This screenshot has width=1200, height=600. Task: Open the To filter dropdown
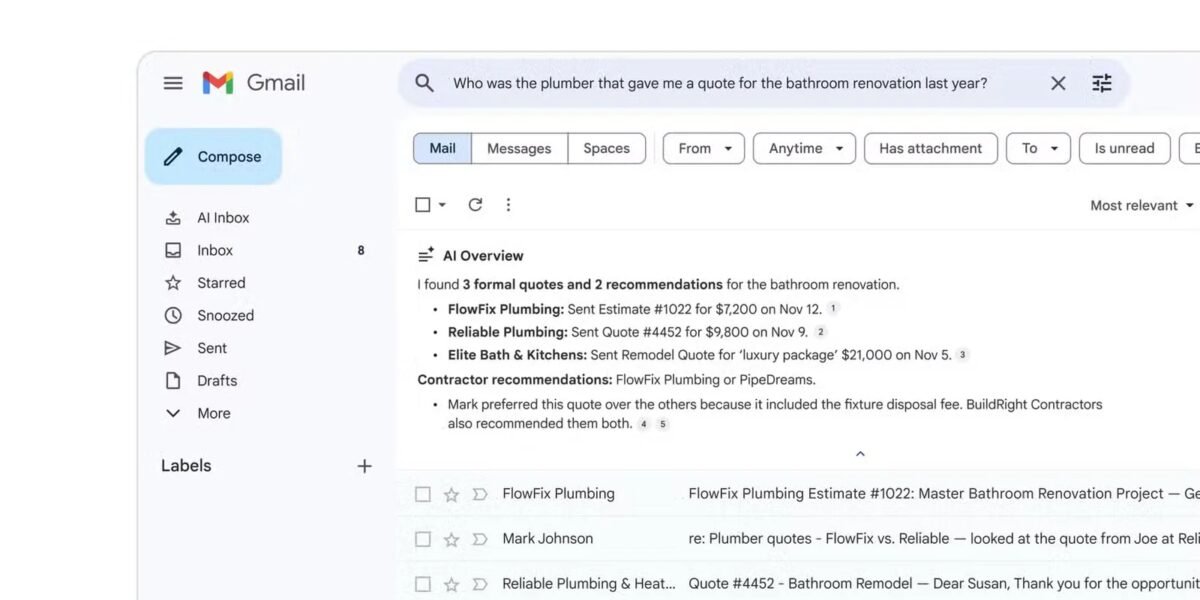tap(1038, 148)
